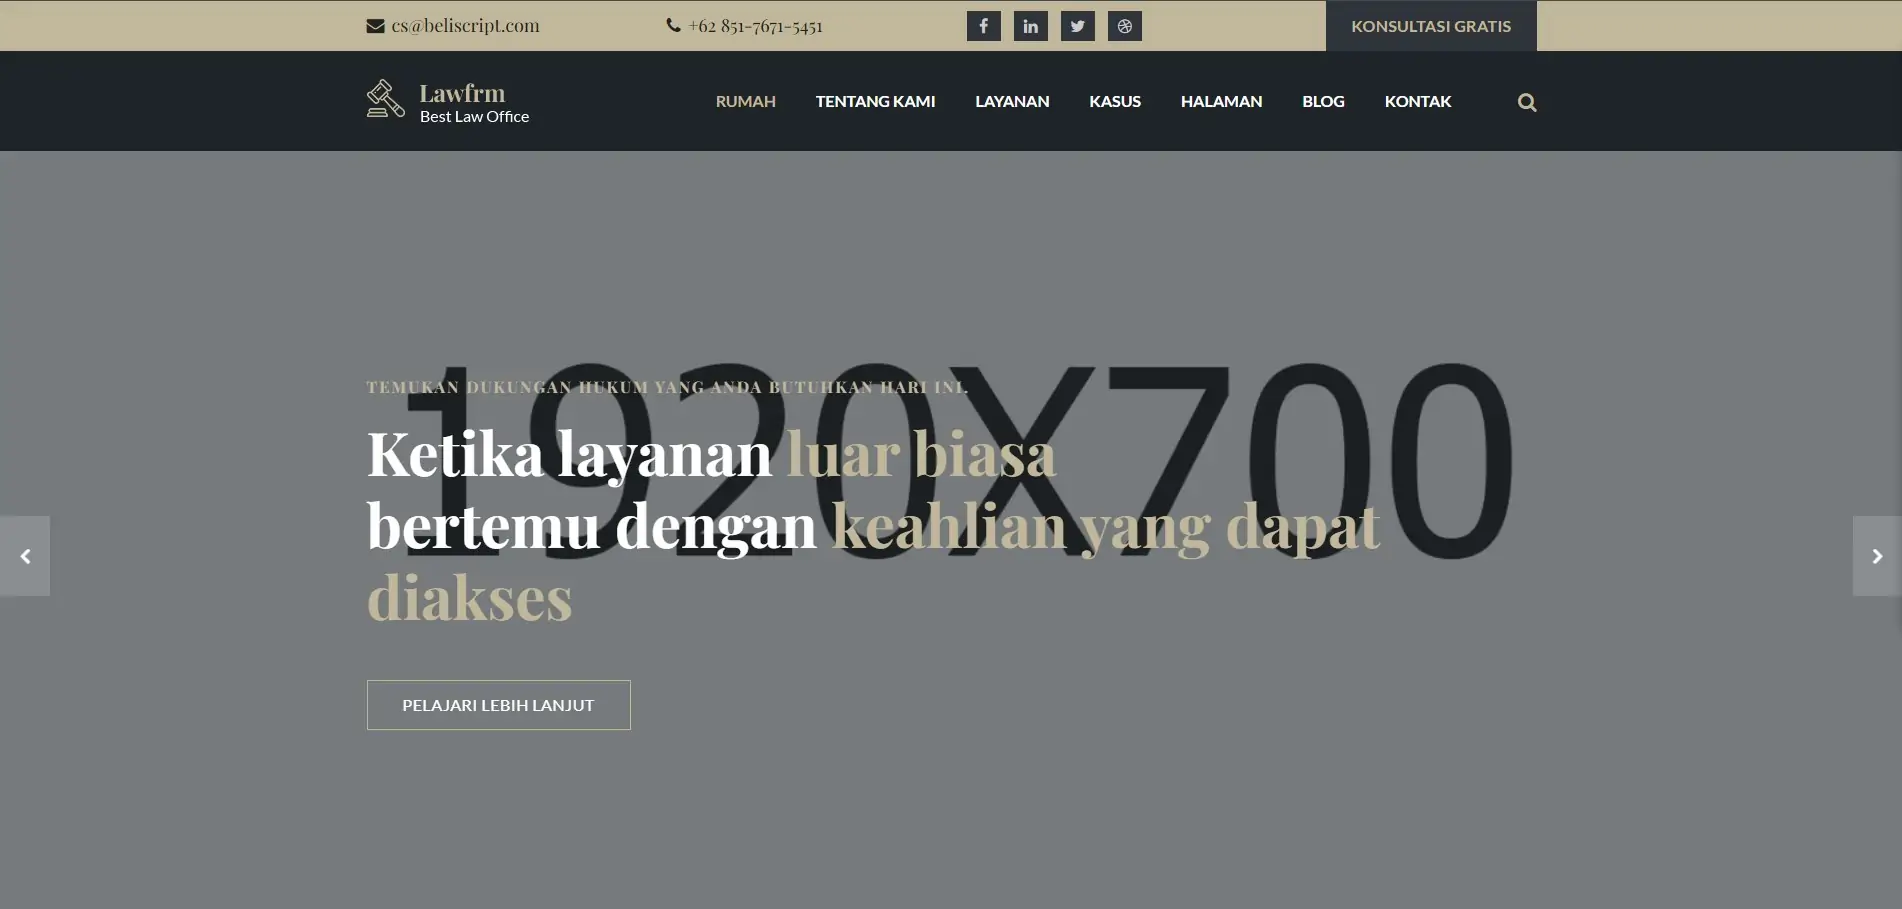
Task: Click the envelope email icon
Action: [375, 26]
